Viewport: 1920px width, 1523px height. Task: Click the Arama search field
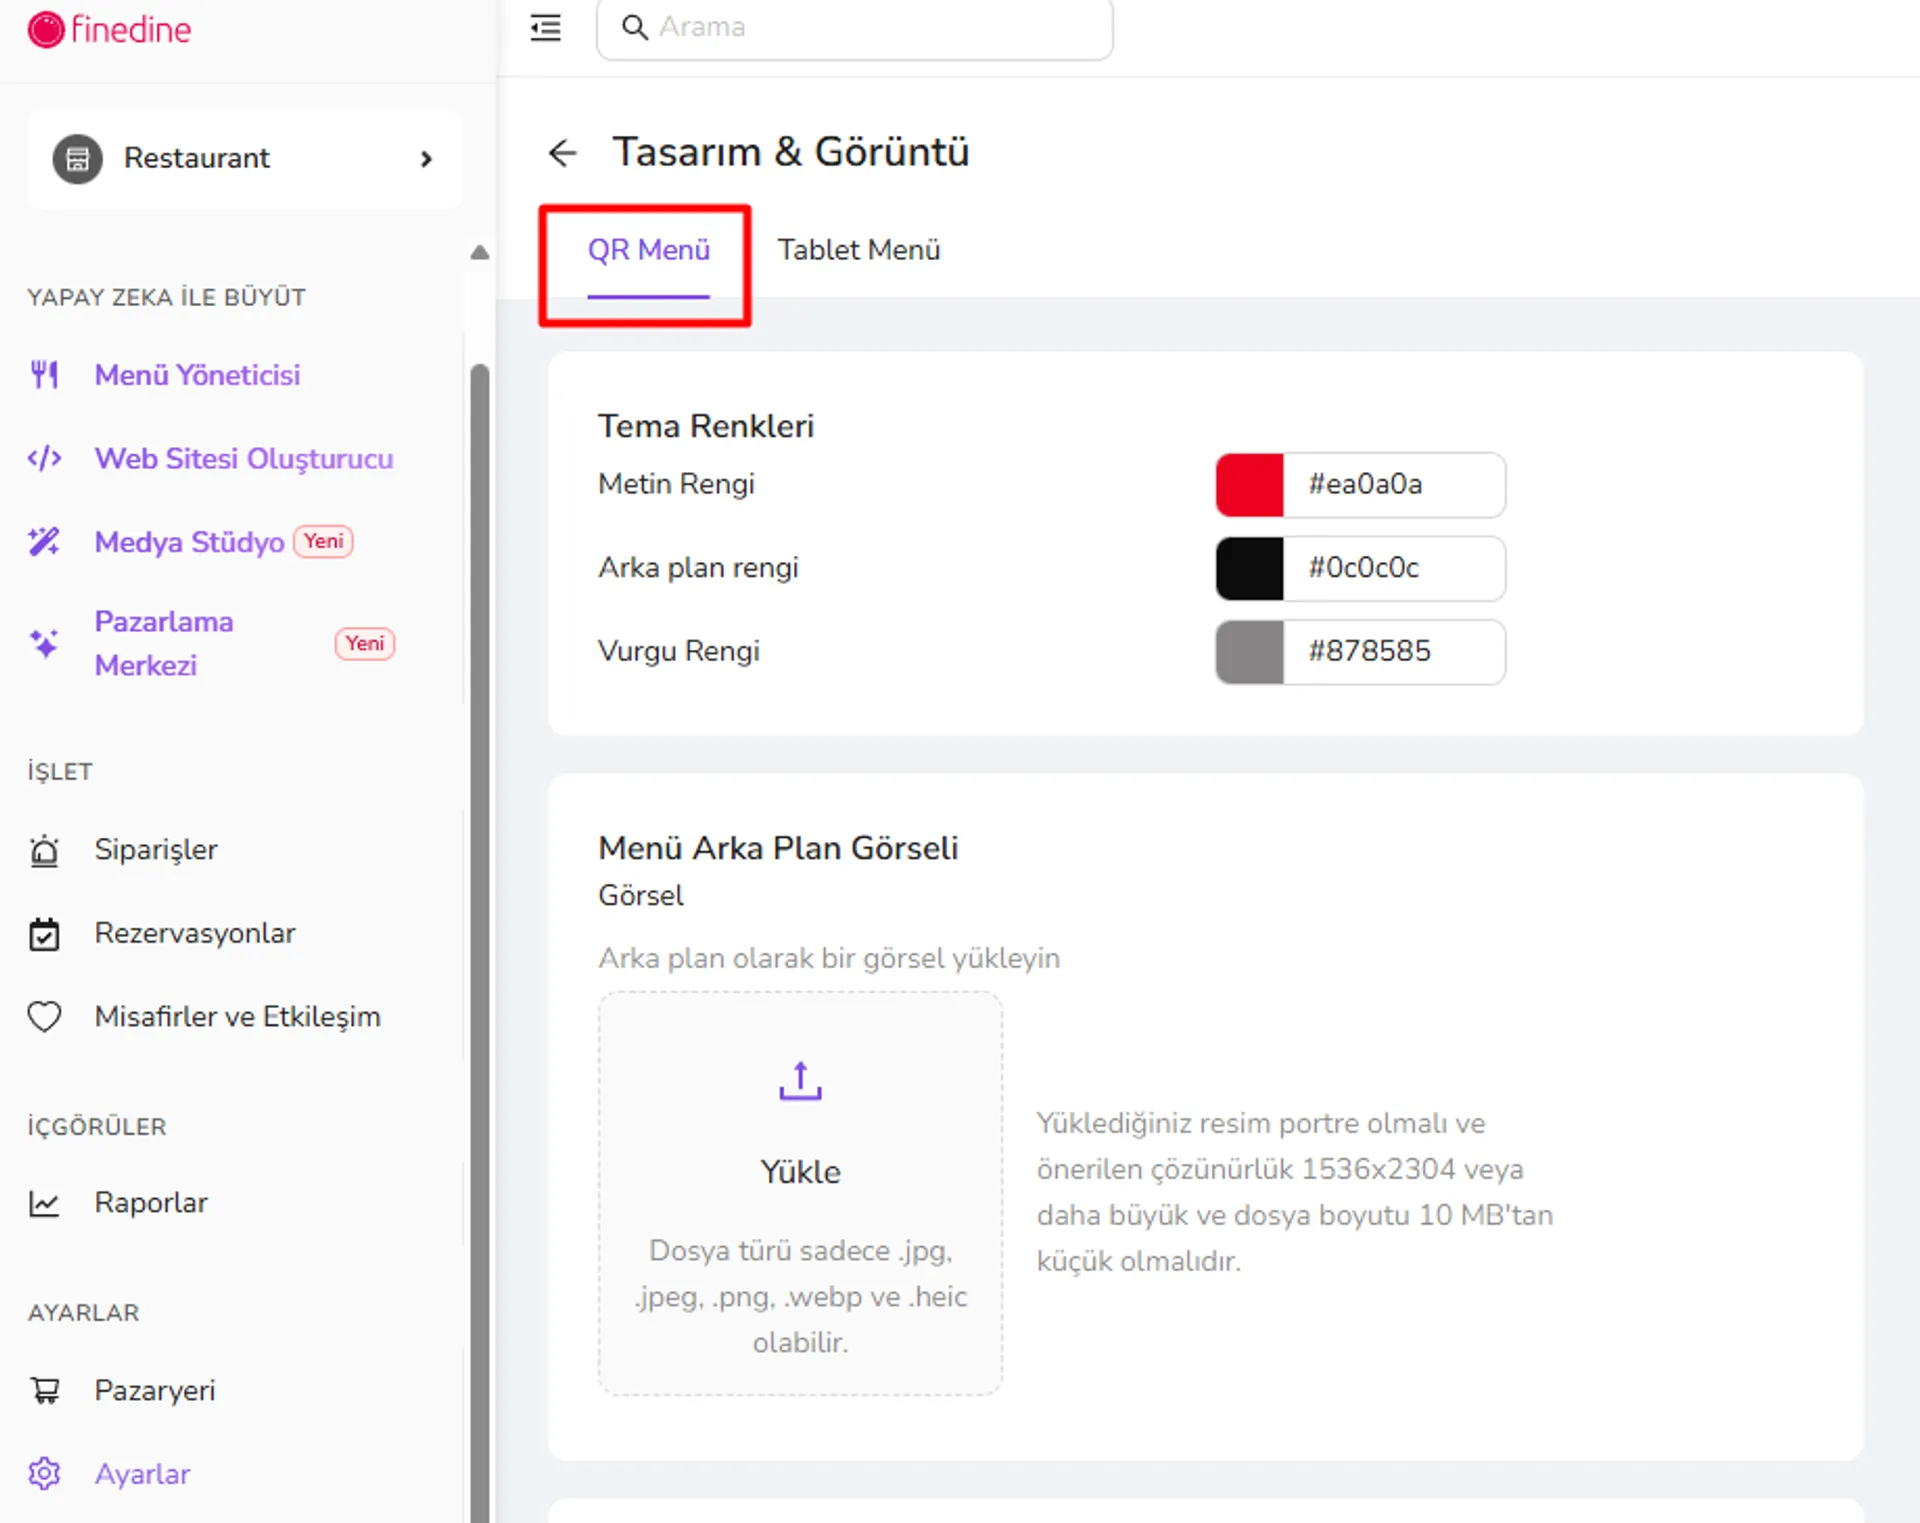pyautogui.click(x=854, y=27)
